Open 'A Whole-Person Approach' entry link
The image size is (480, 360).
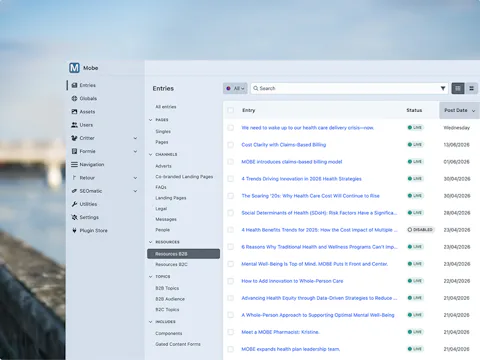(318, 315)
